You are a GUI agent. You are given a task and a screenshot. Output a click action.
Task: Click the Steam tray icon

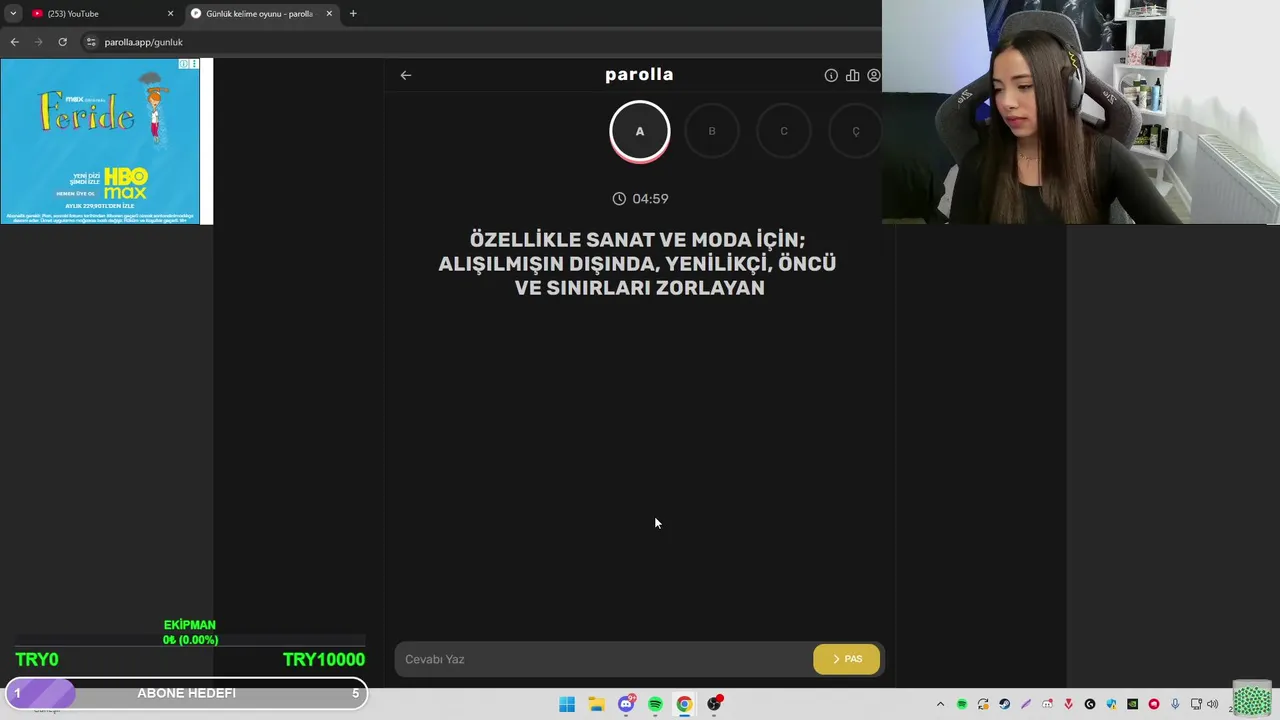[1004, 704]
